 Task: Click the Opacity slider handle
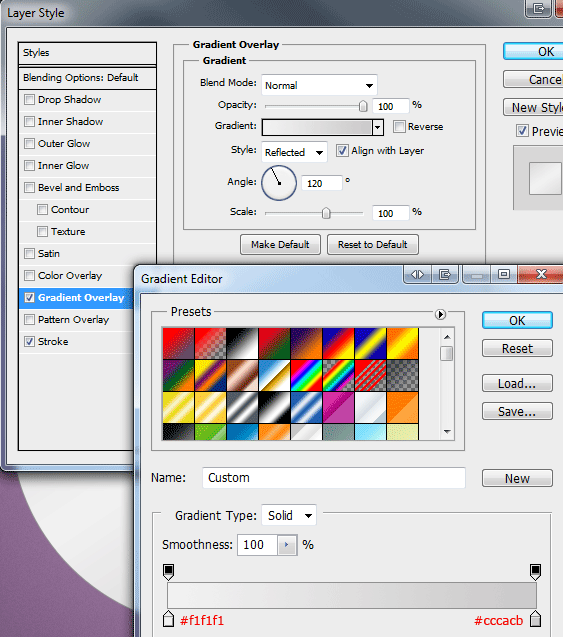[363, 106]
